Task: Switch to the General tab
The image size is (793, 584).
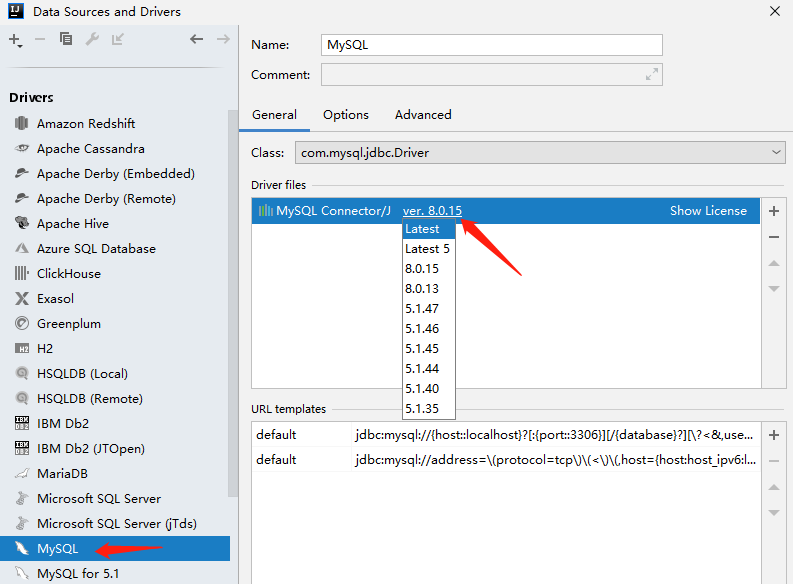Action: point(275,115)
